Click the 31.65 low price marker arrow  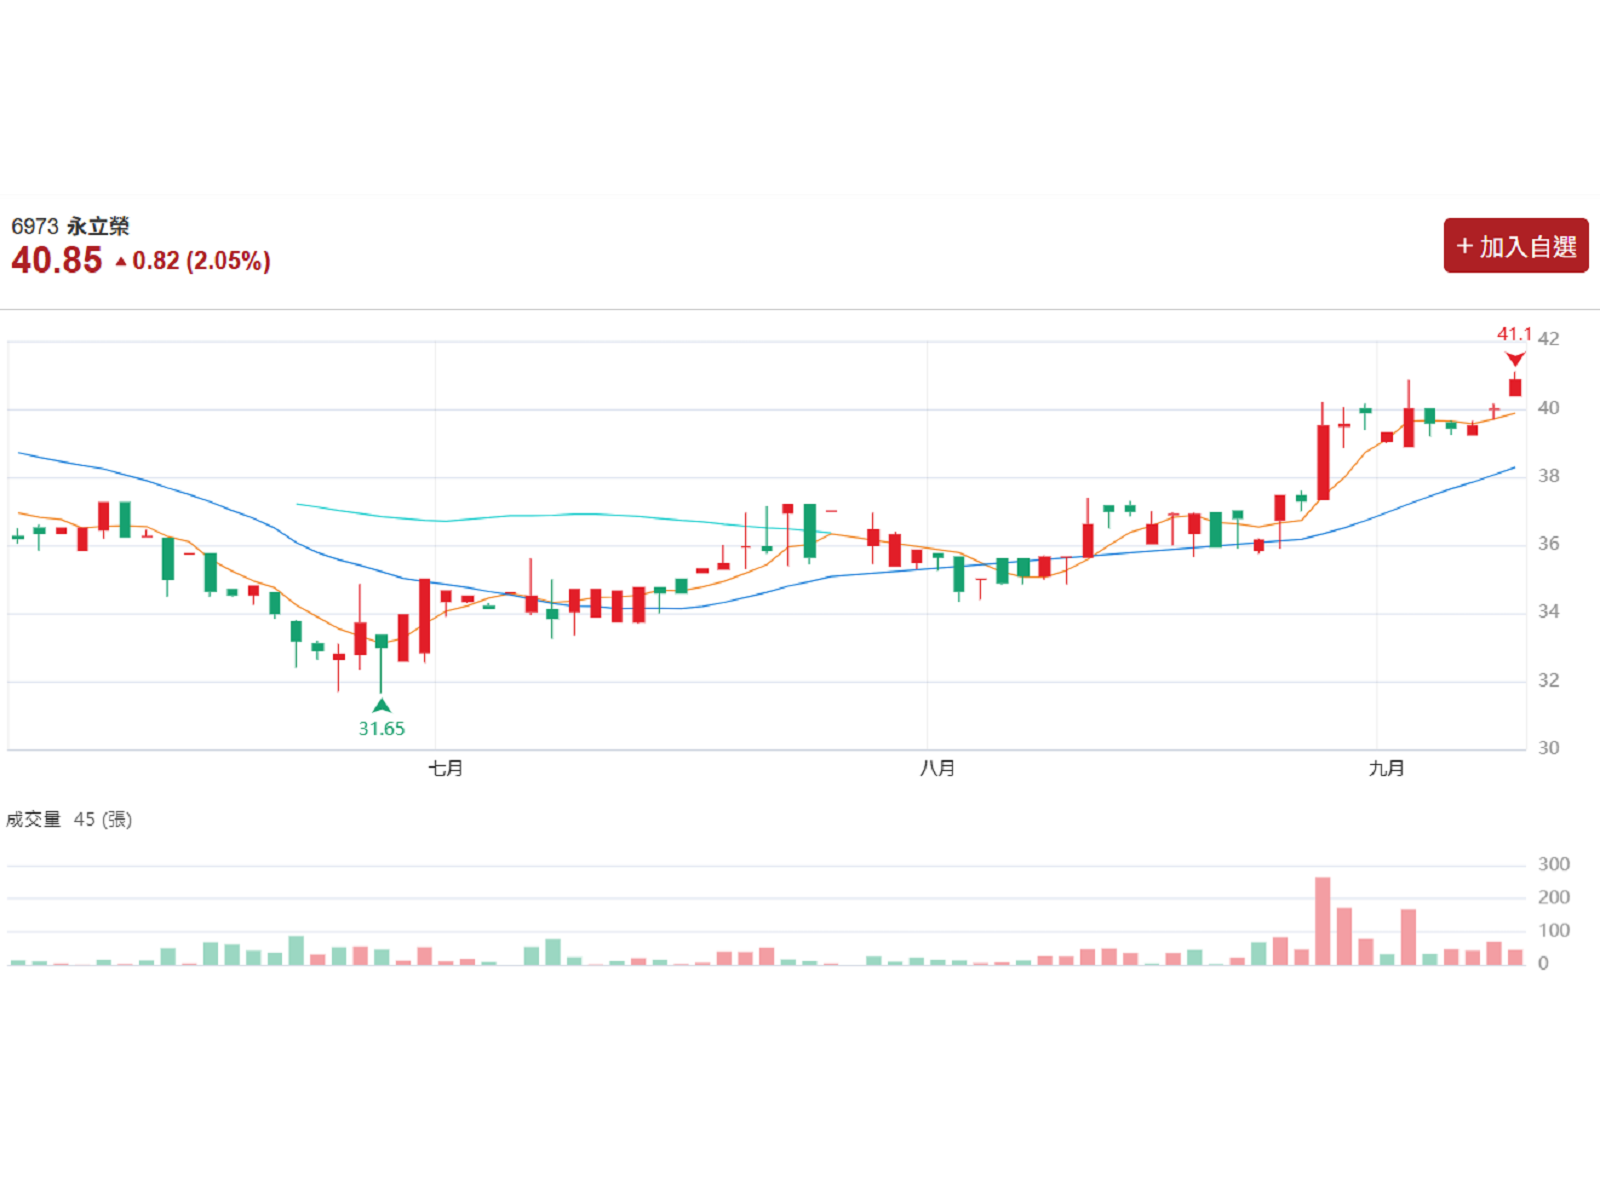[381, 705]
